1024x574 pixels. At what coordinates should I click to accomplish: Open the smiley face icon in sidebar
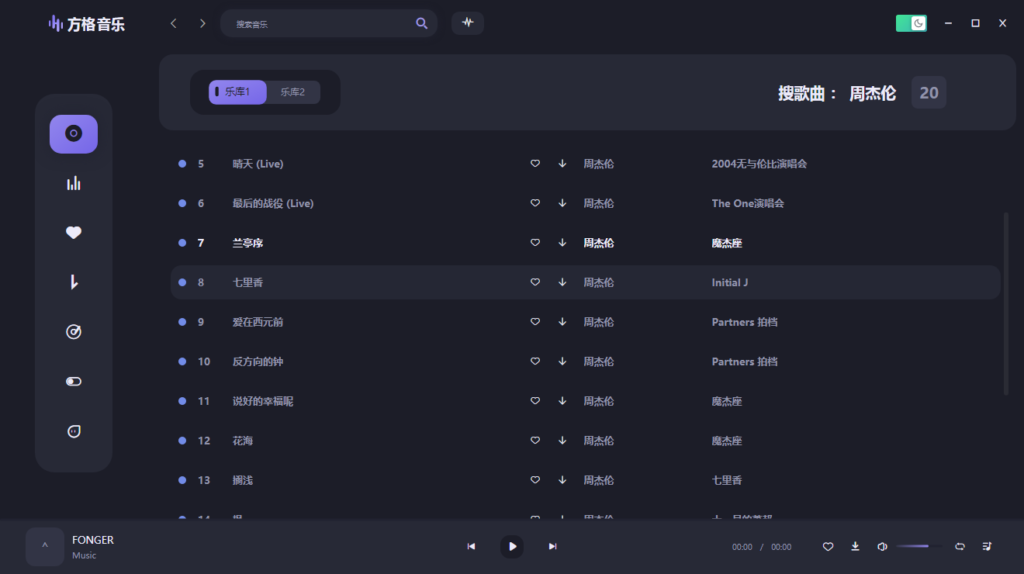(73, 431)
